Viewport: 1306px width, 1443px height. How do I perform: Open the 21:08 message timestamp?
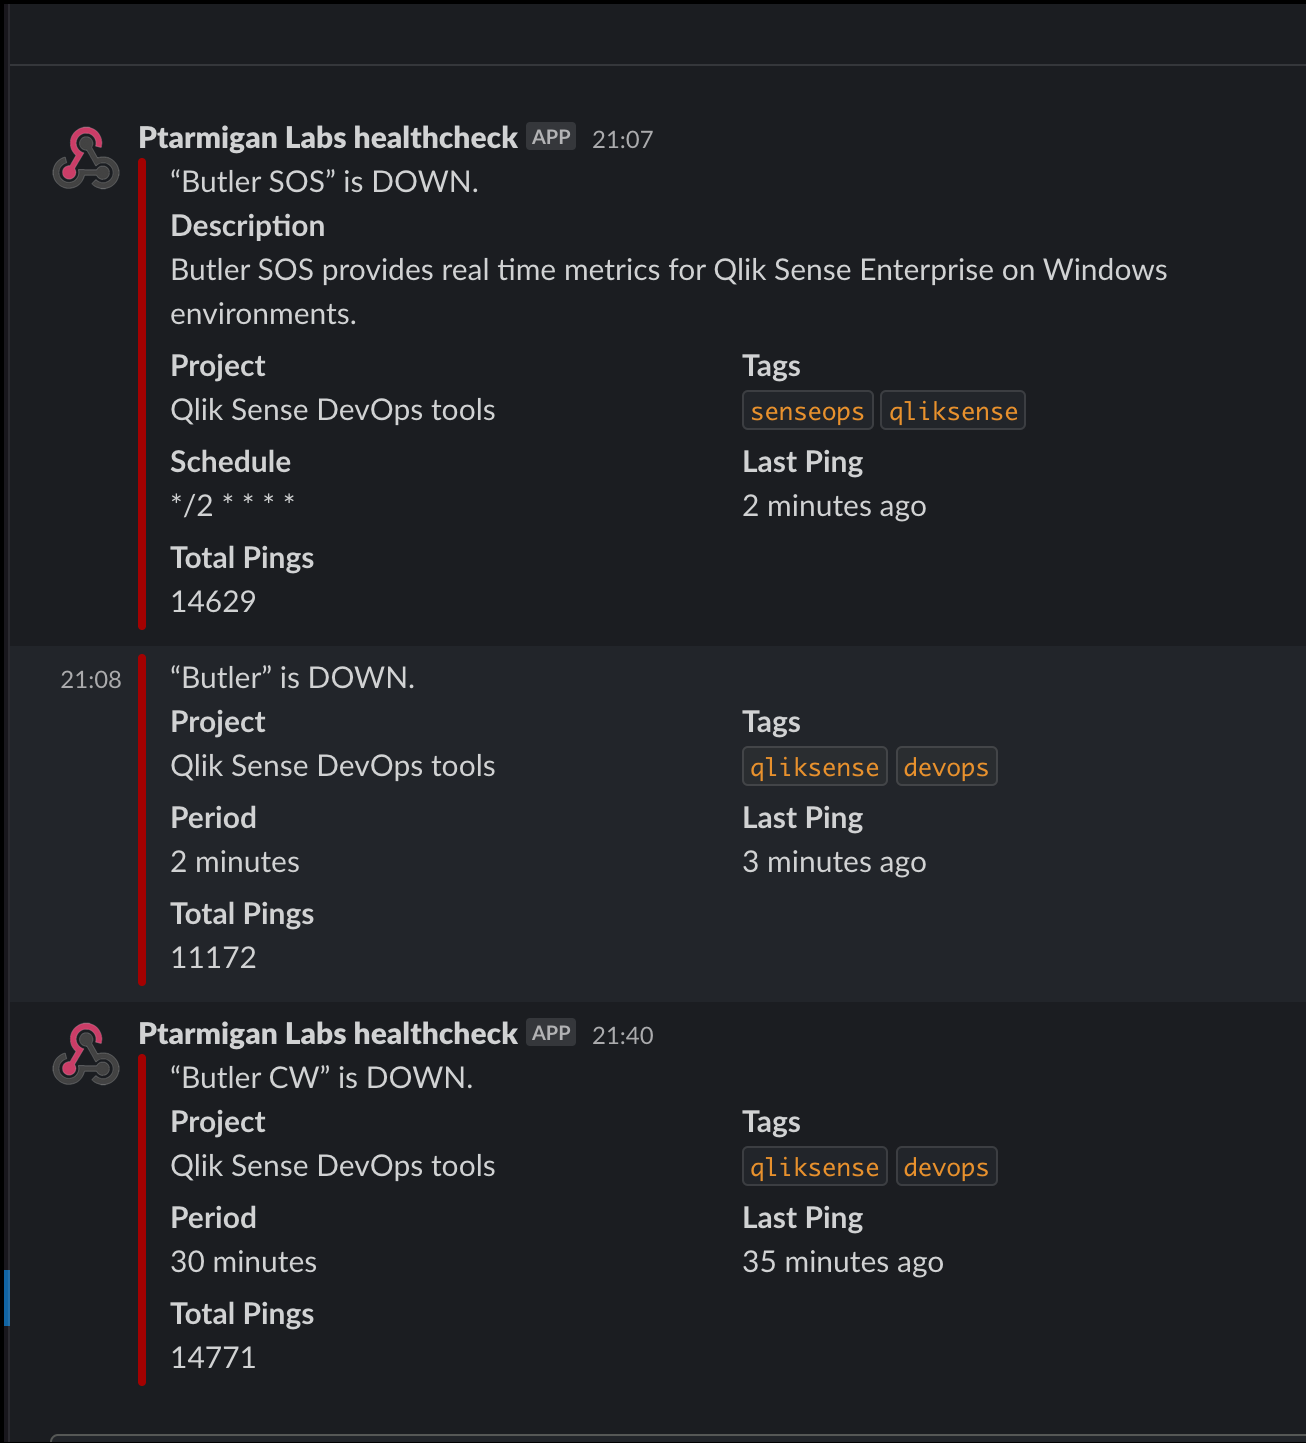point(91,680)
